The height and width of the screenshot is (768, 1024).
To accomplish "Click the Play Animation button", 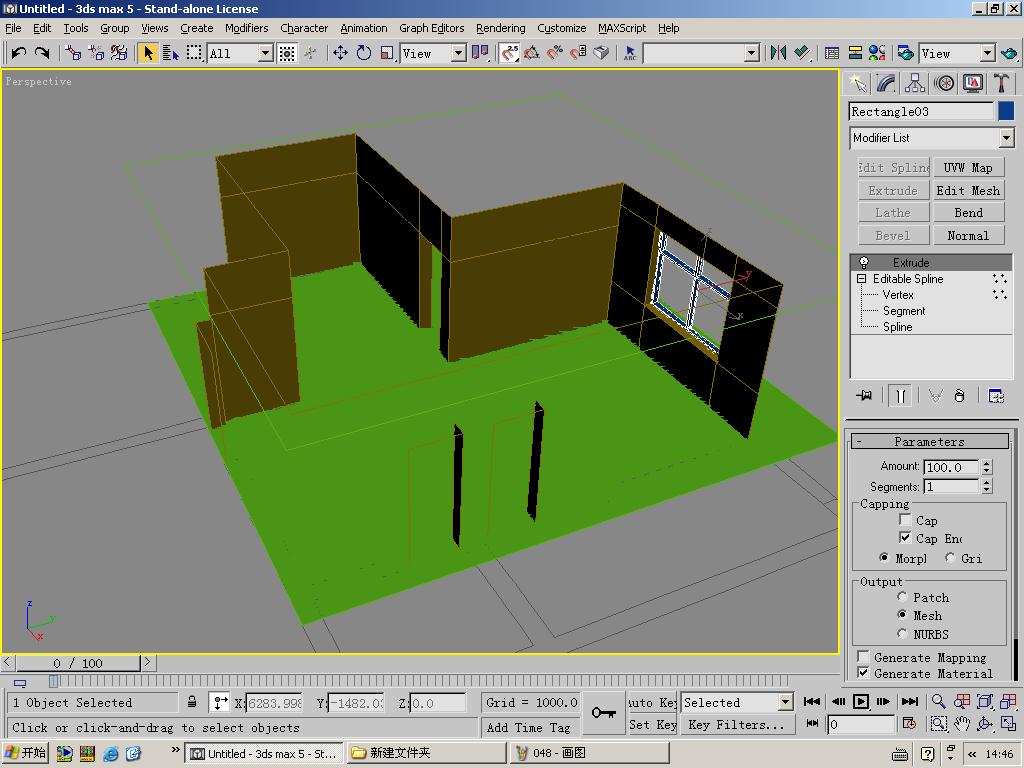I will (x=861, y=701).
